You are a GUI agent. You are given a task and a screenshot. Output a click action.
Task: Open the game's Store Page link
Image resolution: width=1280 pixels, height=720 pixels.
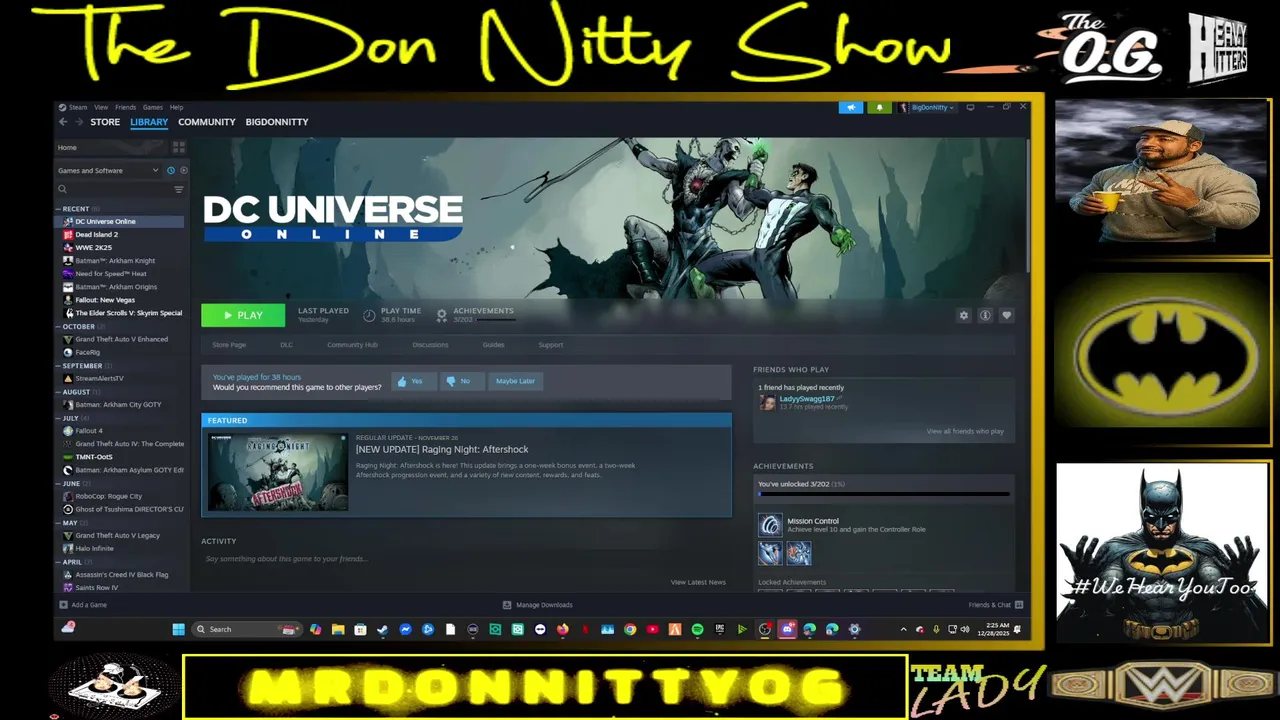click(229, 345)
